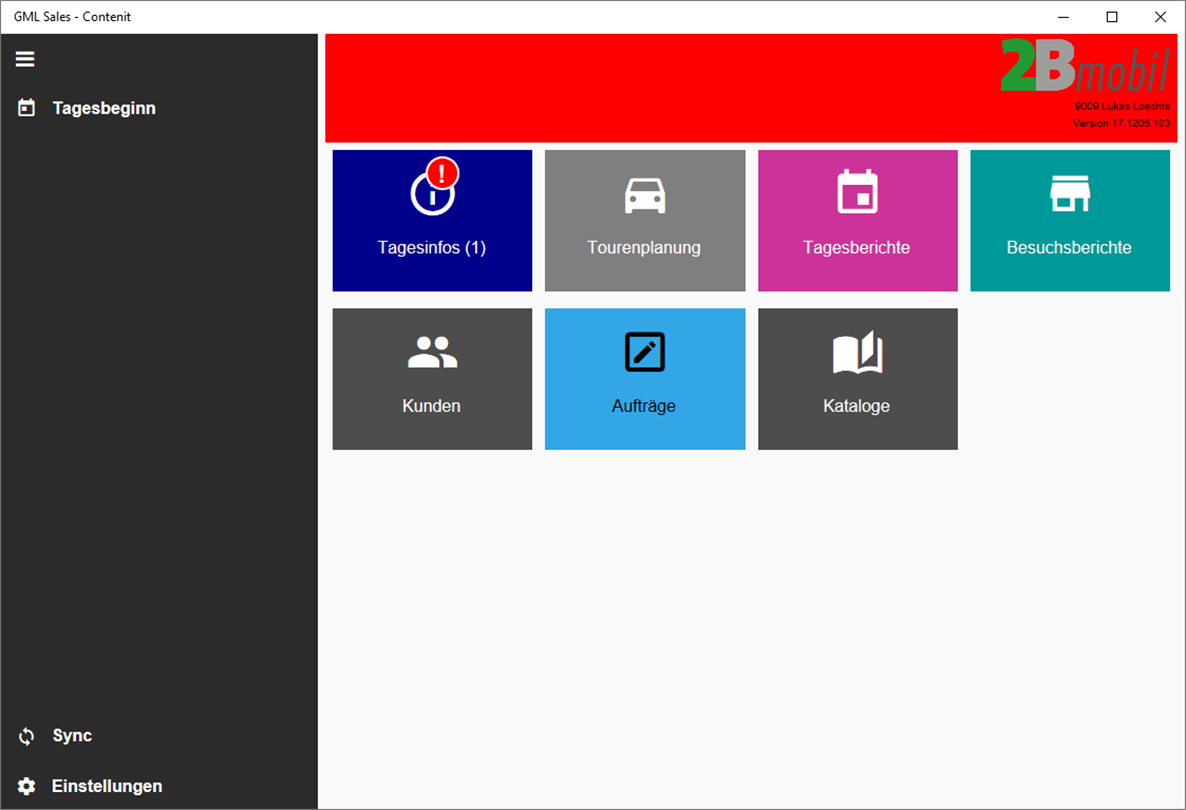Maximize the GML Sales window
Viewport: 1186px width, 810px height.
pos(1112,17)
